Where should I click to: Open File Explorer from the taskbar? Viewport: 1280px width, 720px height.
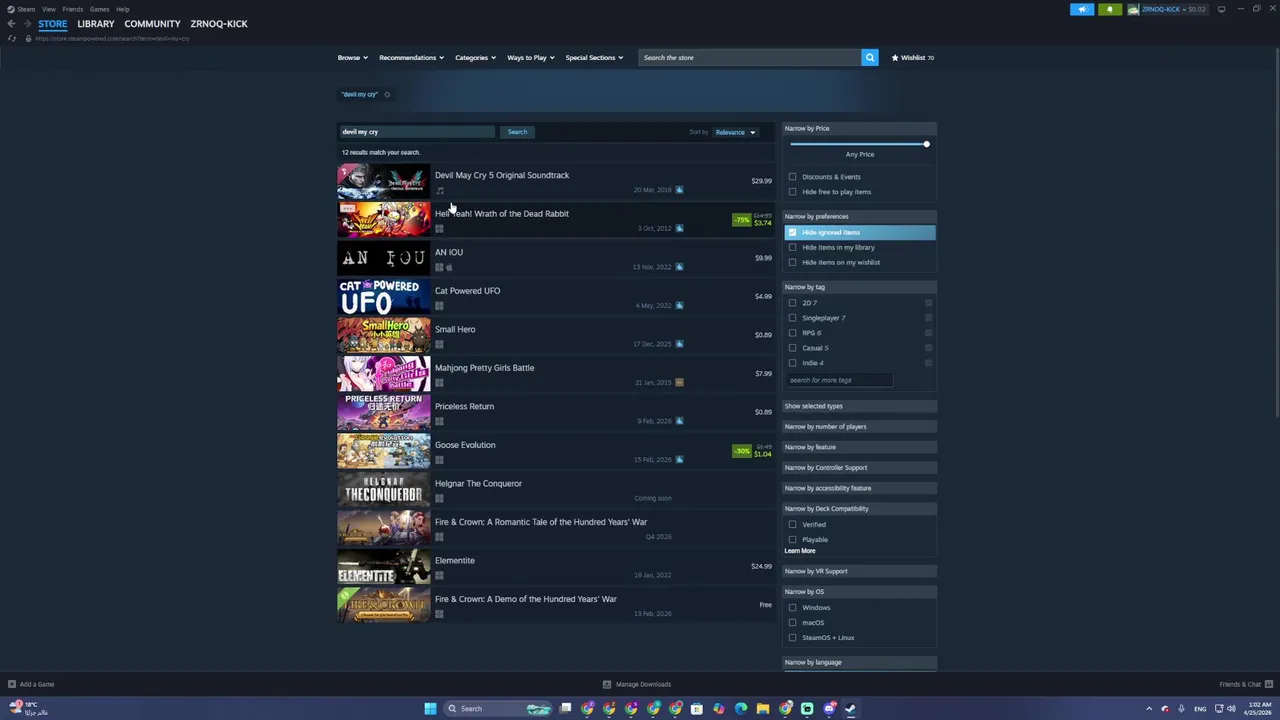(763, 708)
